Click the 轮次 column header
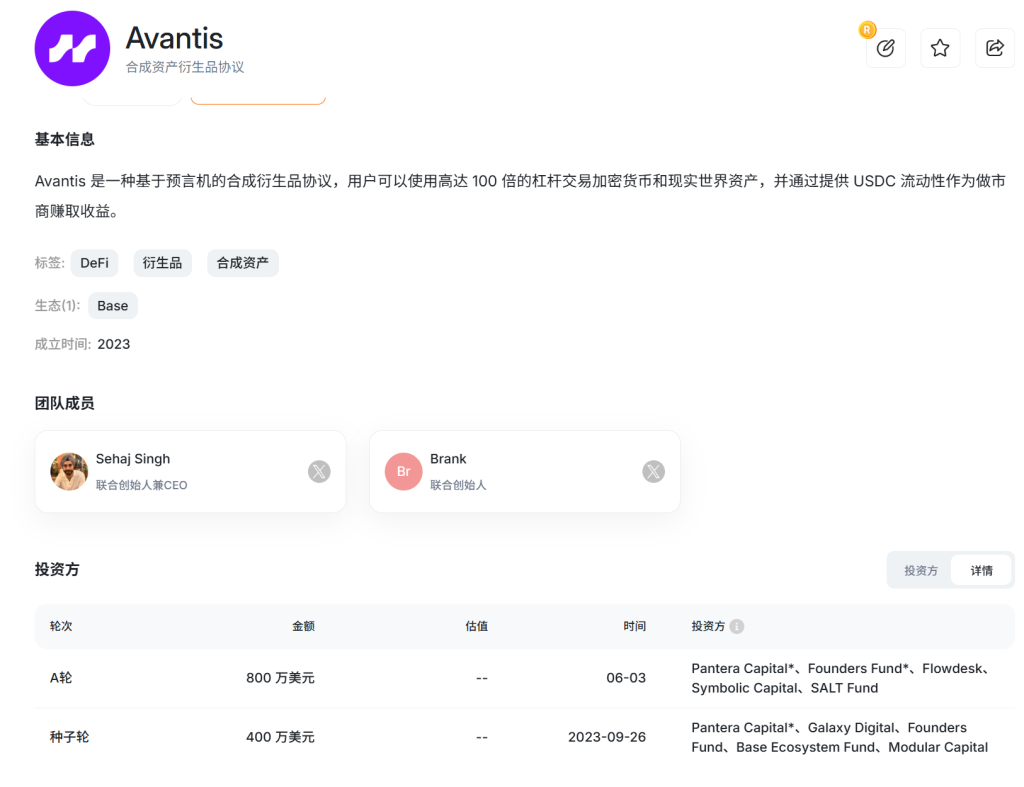The width and height of the screenshot is (1024, 787). point(61,626)
